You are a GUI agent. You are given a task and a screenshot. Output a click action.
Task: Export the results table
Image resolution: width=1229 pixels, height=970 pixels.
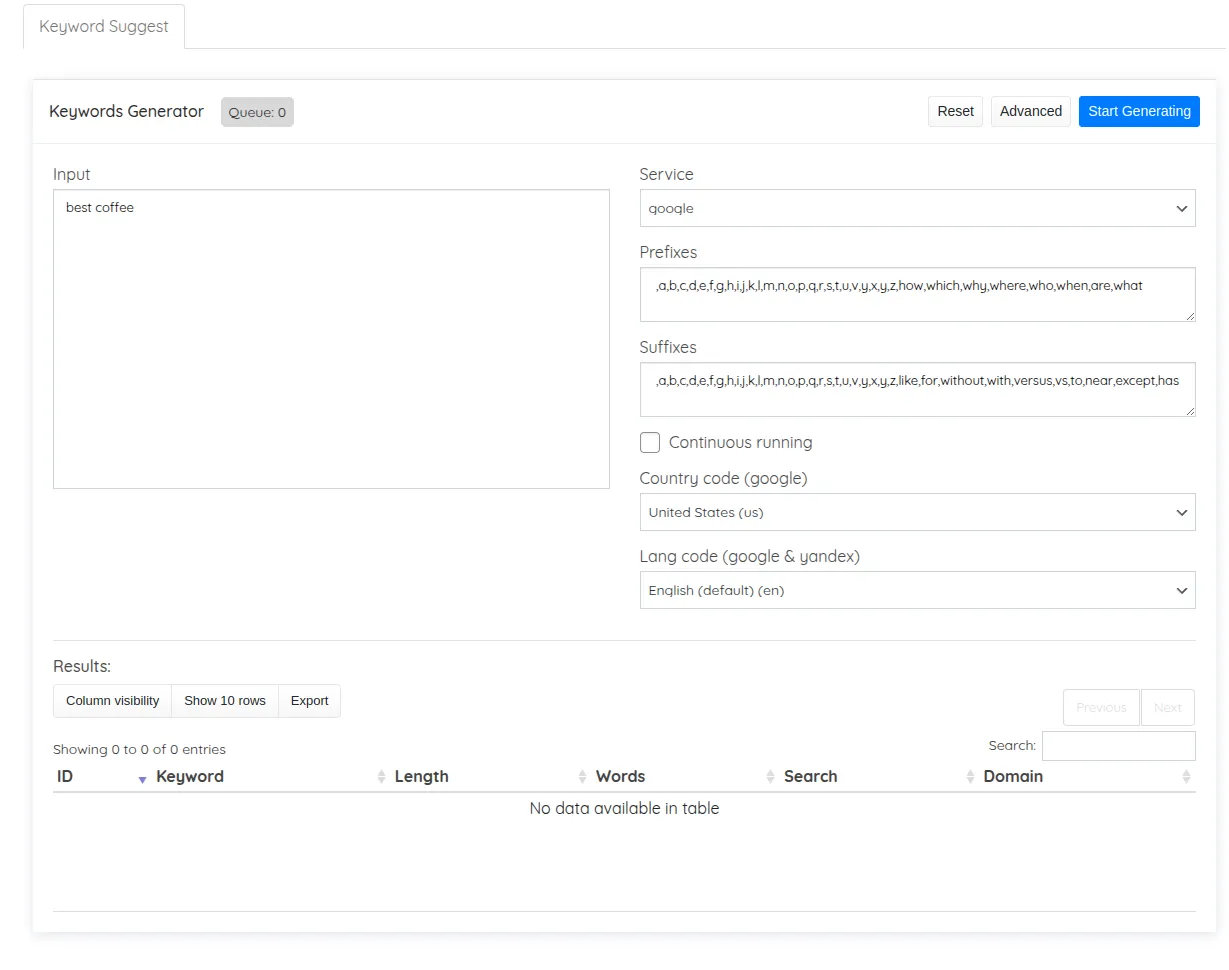point(309,701)
